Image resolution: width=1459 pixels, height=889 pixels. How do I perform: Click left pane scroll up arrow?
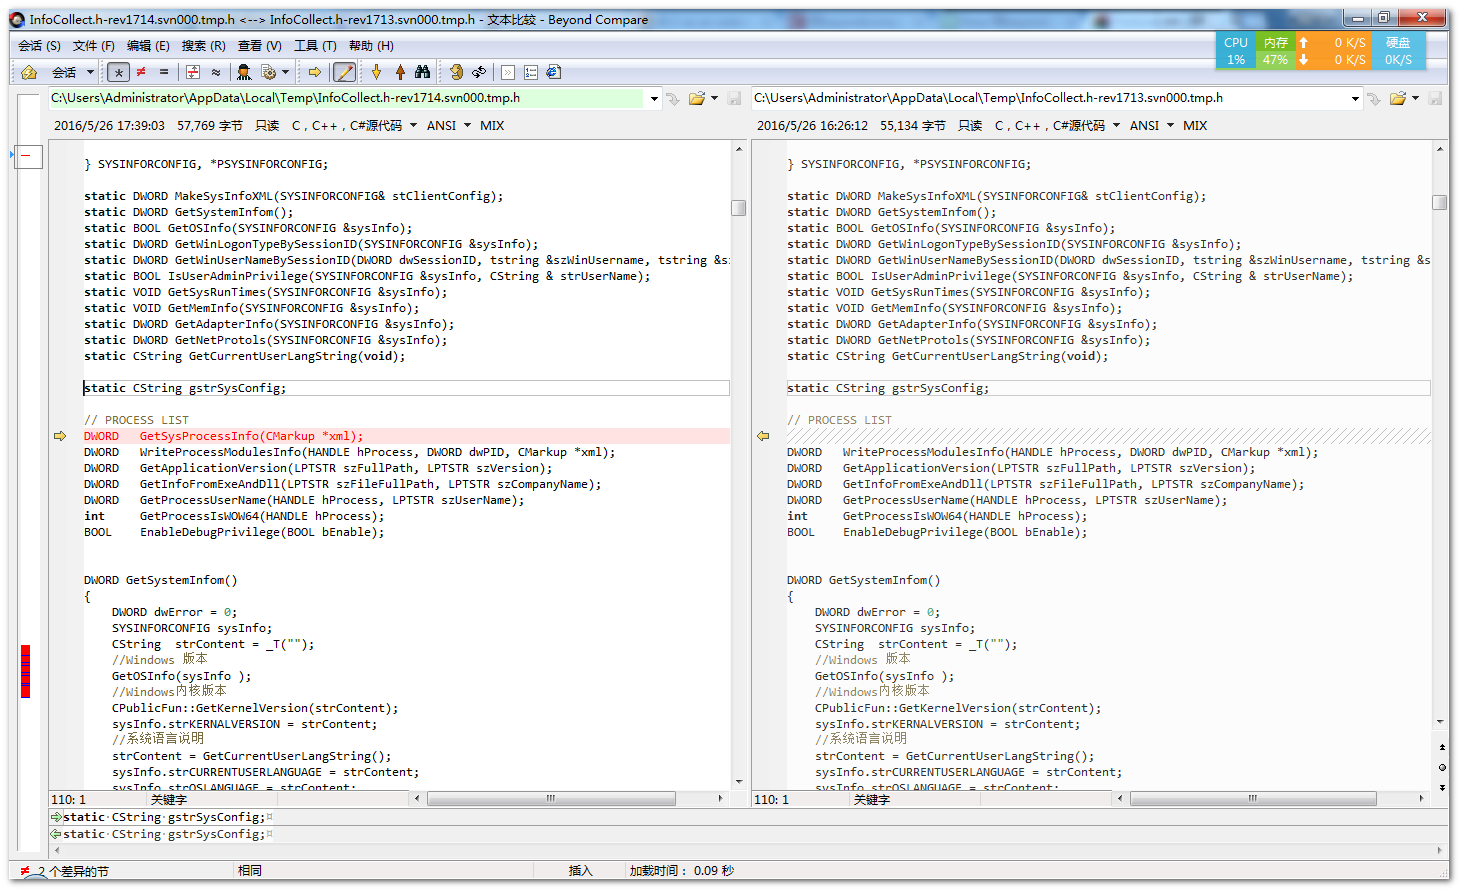click(739, 149)
